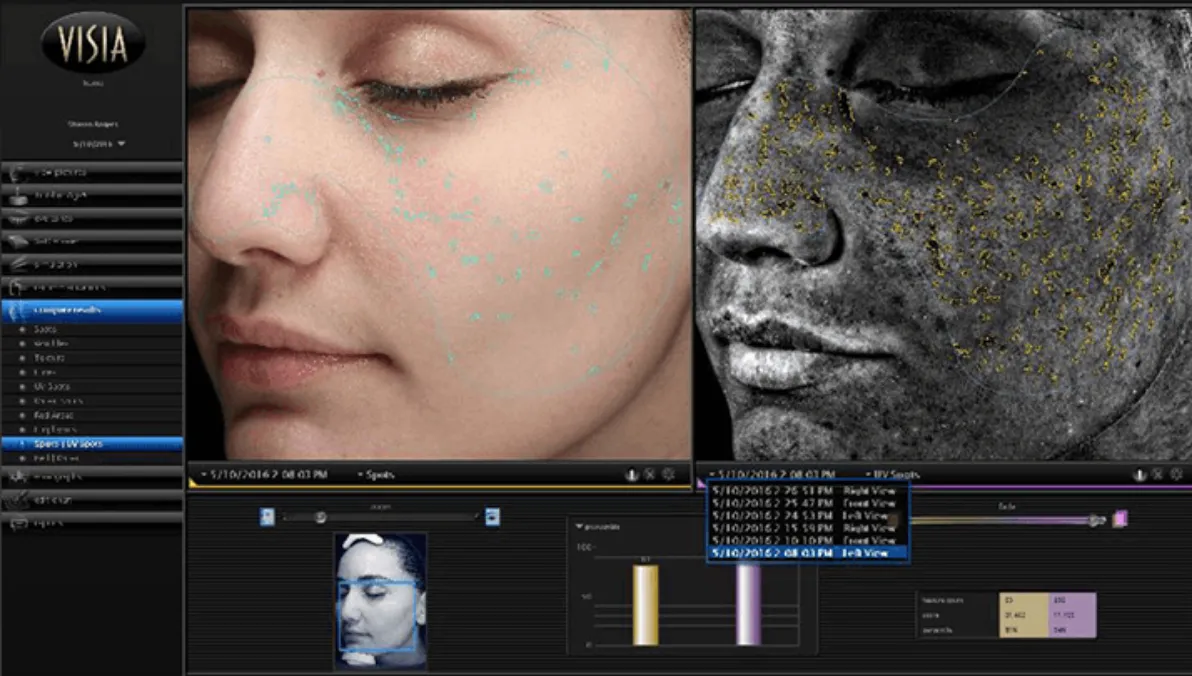Click the zoom-out icon left of zoom slider

[x=267, y=516]
